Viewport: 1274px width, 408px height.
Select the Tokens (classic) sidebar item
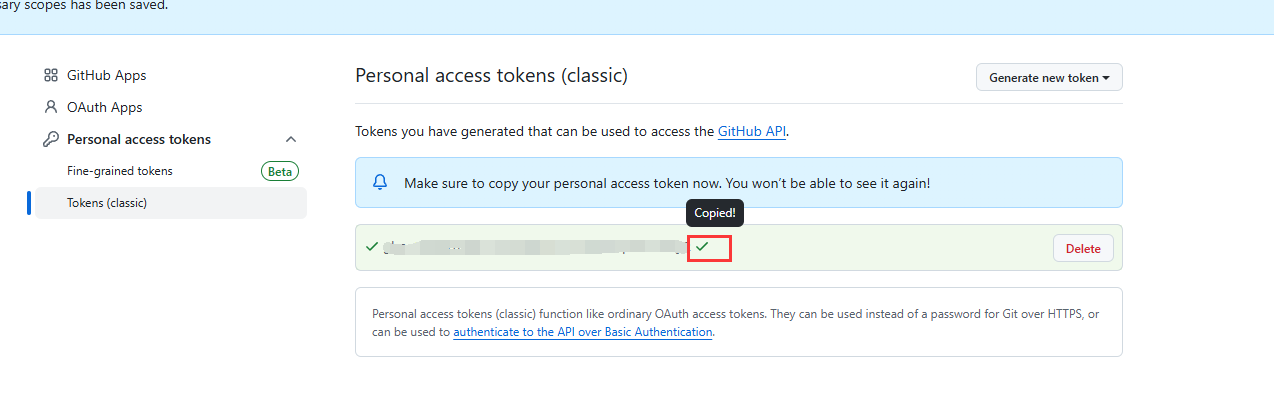(x=107, y=203)
